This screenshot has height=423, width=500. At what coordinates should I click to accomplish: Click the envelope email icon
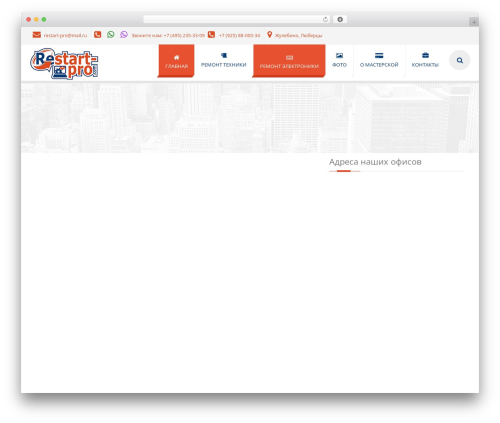coord(37,35)
